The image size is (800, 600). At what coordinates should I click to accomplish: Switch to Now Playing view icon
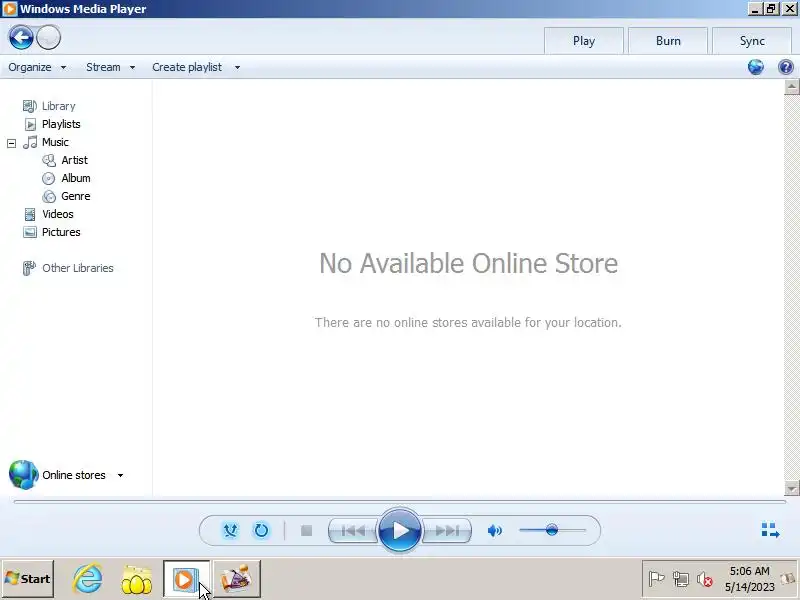click(x=770, y=530)
